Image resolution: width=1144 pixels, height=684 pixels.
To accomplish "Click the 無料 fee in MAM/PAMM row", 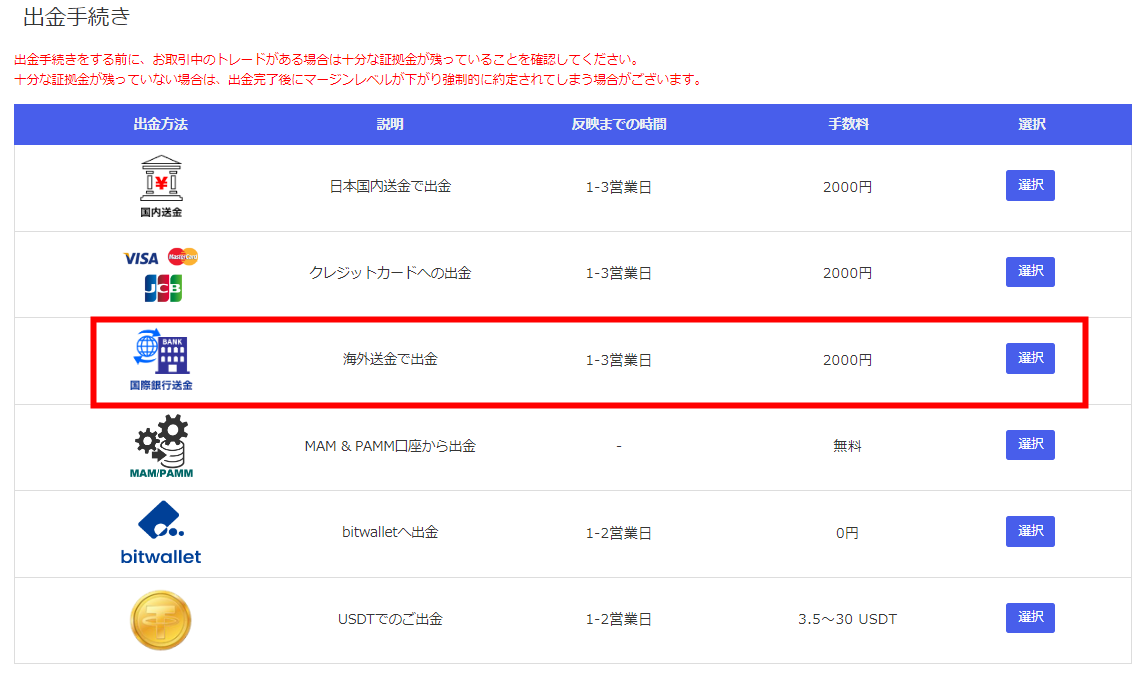I will pyautogui.click(x=848, y=446).
